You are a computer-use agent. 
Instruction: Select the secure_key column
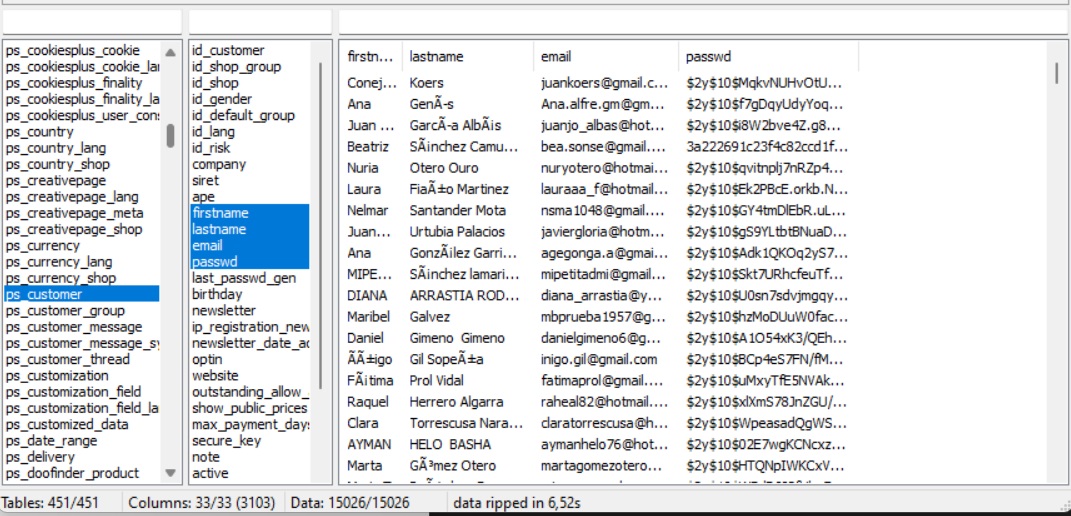249,441
